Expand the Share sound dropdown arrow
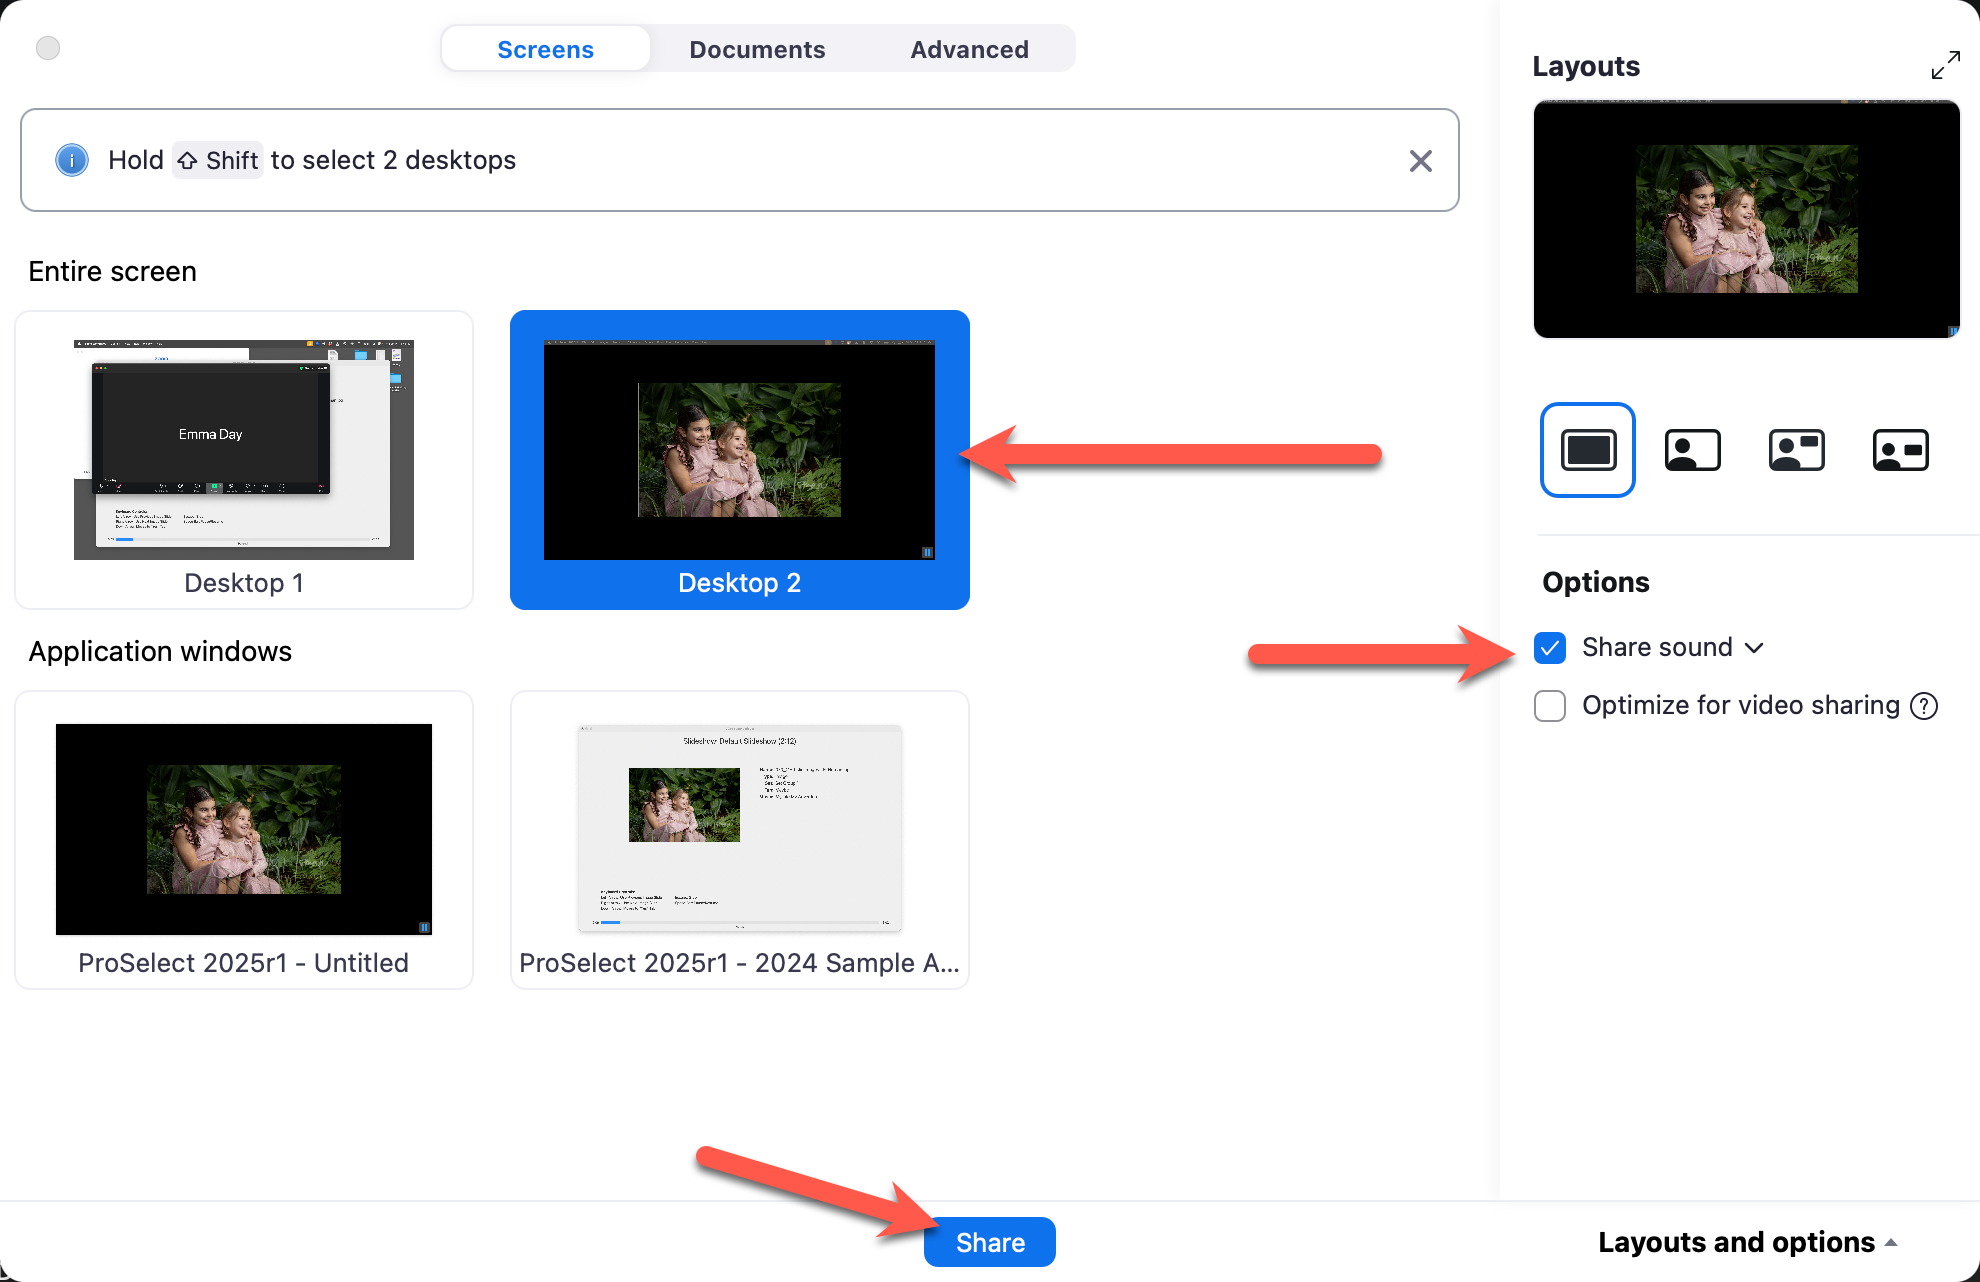 1754,648
